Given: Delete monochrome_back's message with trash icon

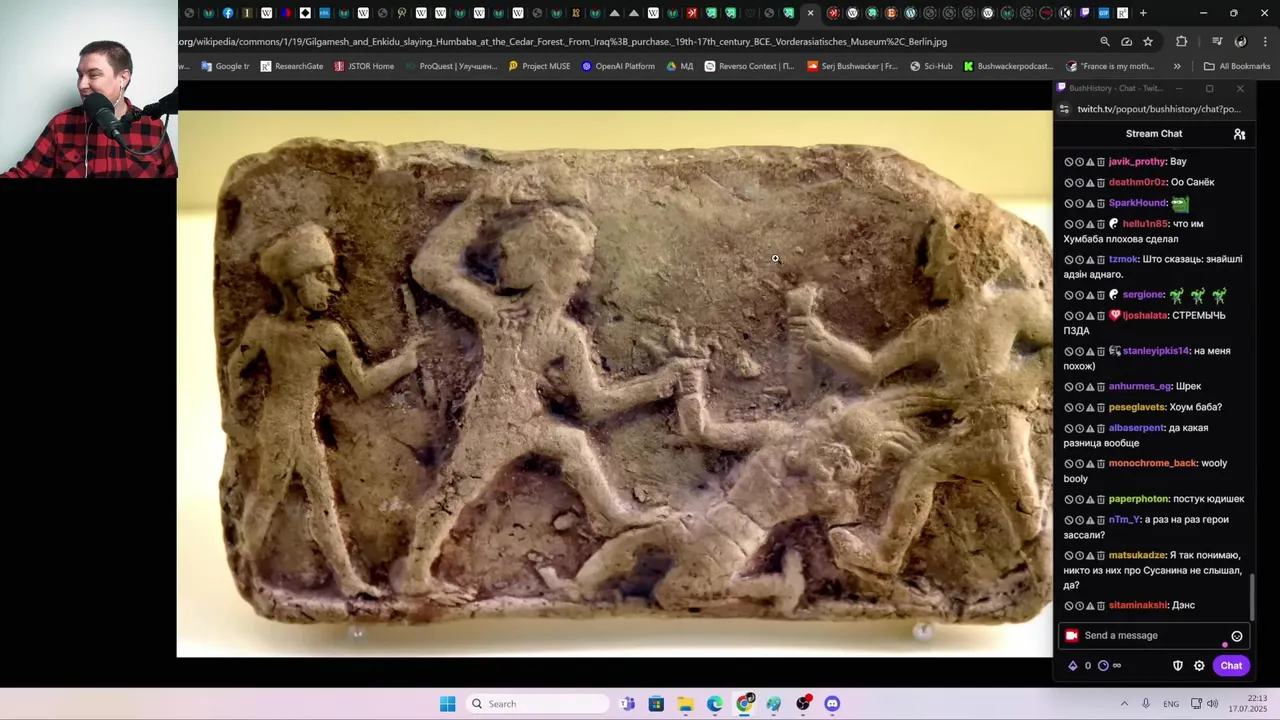Looking at the screenshot, I should [x=1101, y=464].
